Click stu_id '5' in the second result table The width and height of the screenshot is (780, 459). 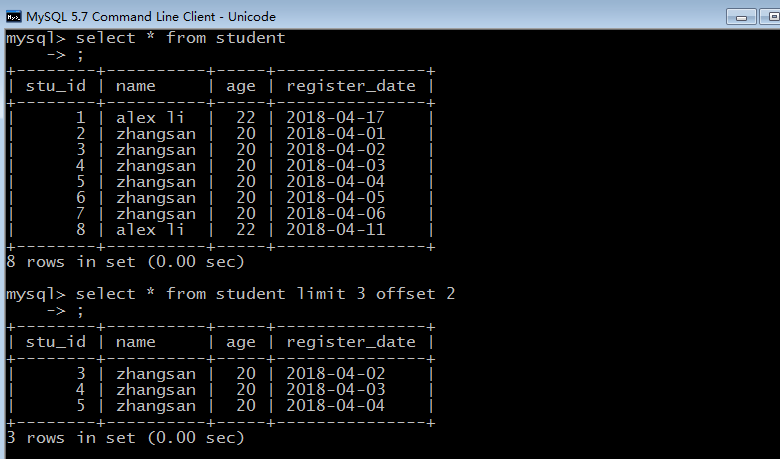(x=81, y=405)
